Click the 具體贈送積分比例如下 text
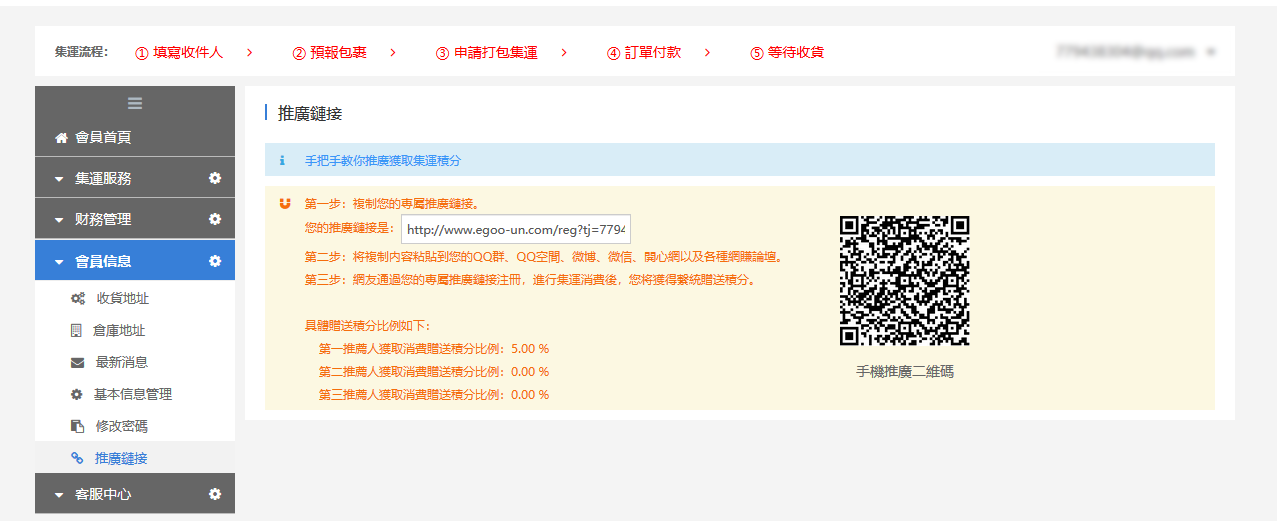 367,325
